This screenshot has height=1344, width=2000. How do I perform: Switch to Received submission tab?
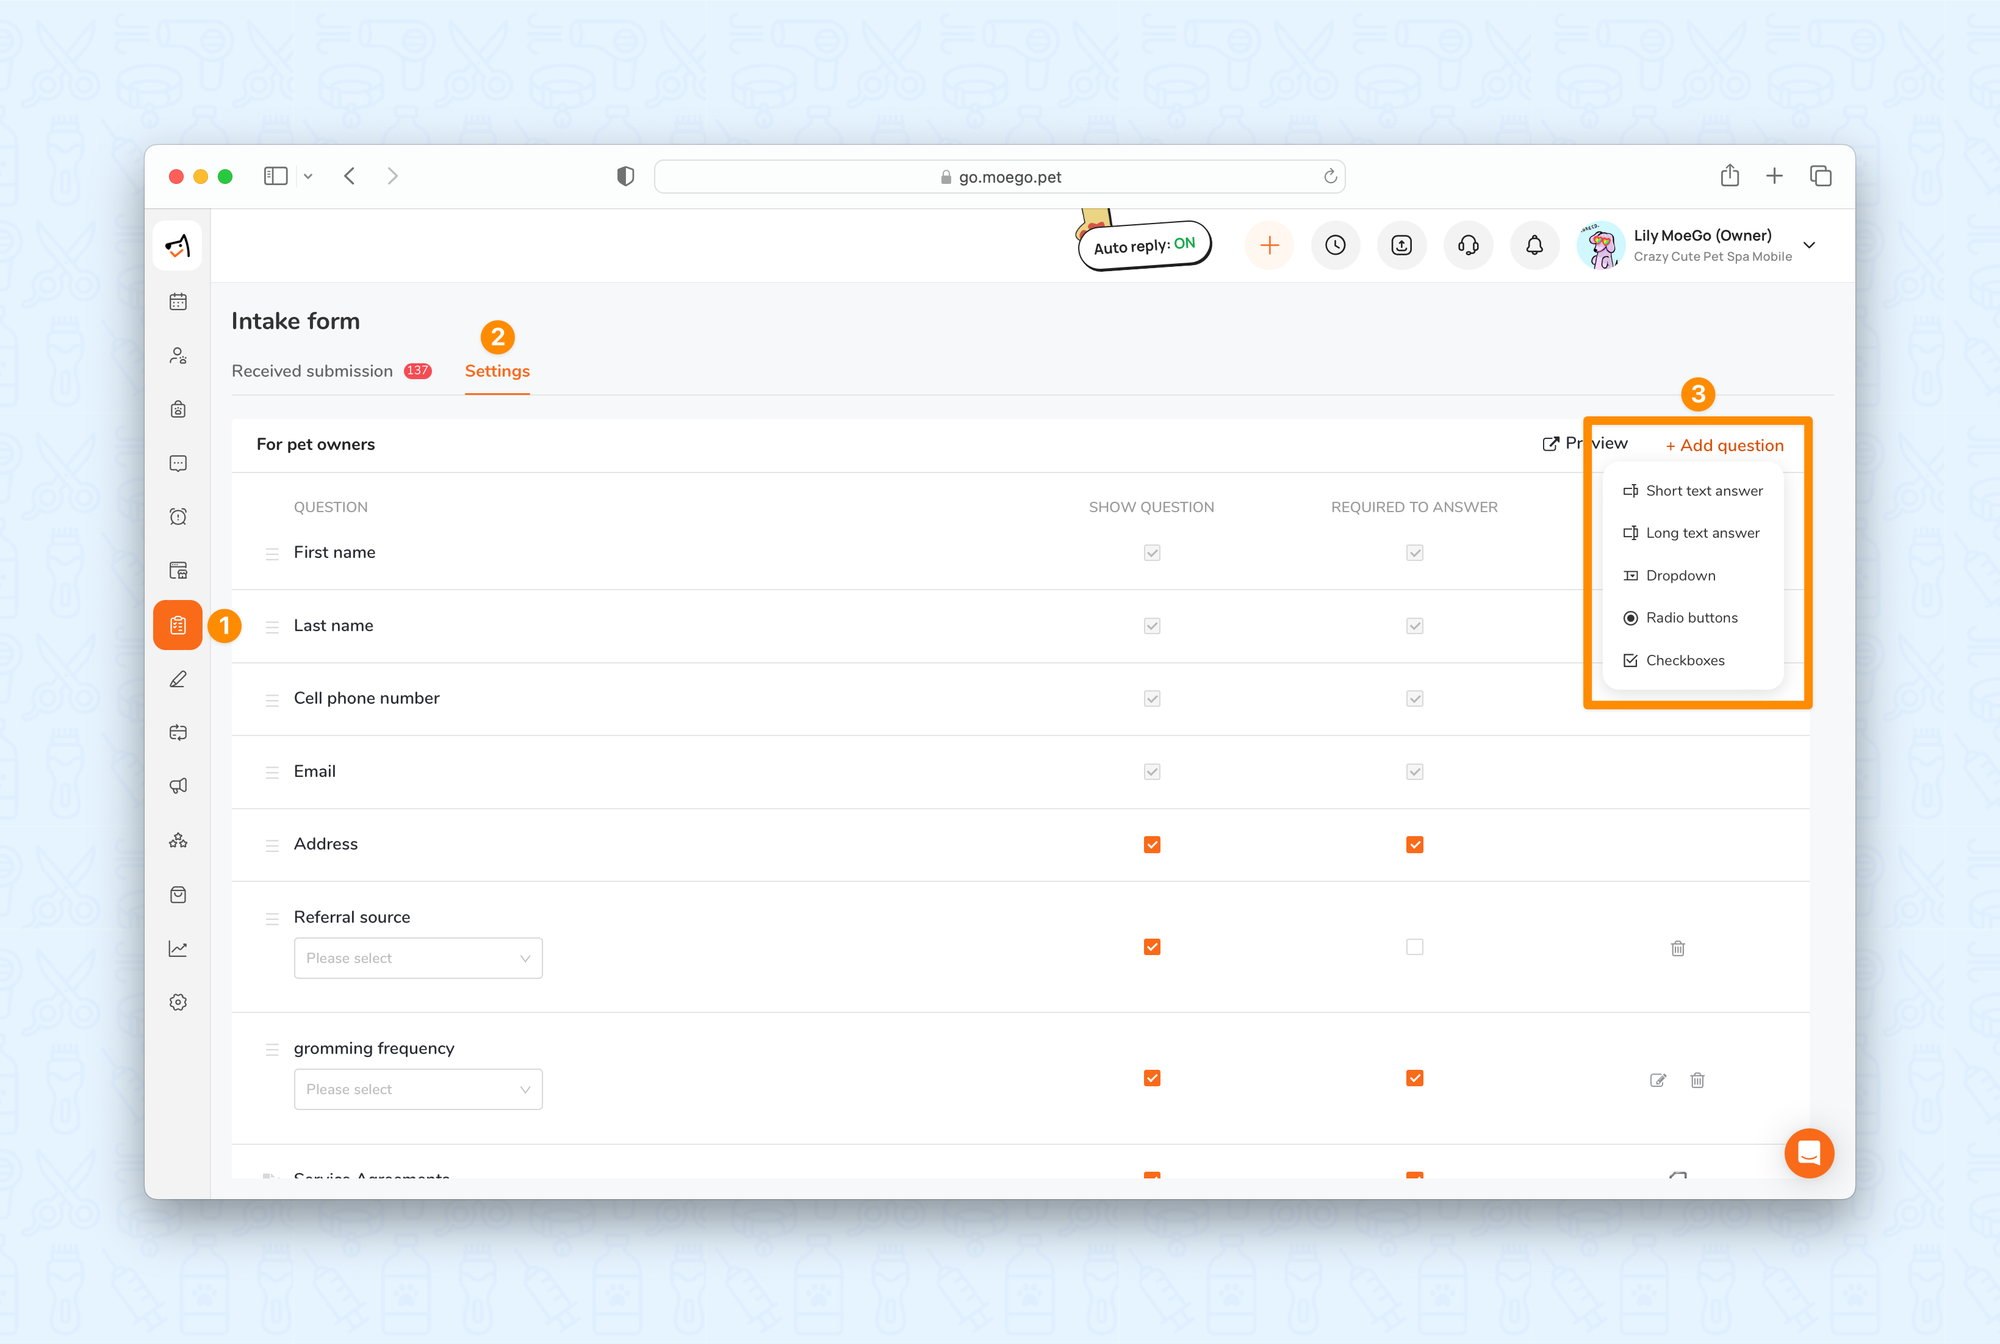[312, 371]
